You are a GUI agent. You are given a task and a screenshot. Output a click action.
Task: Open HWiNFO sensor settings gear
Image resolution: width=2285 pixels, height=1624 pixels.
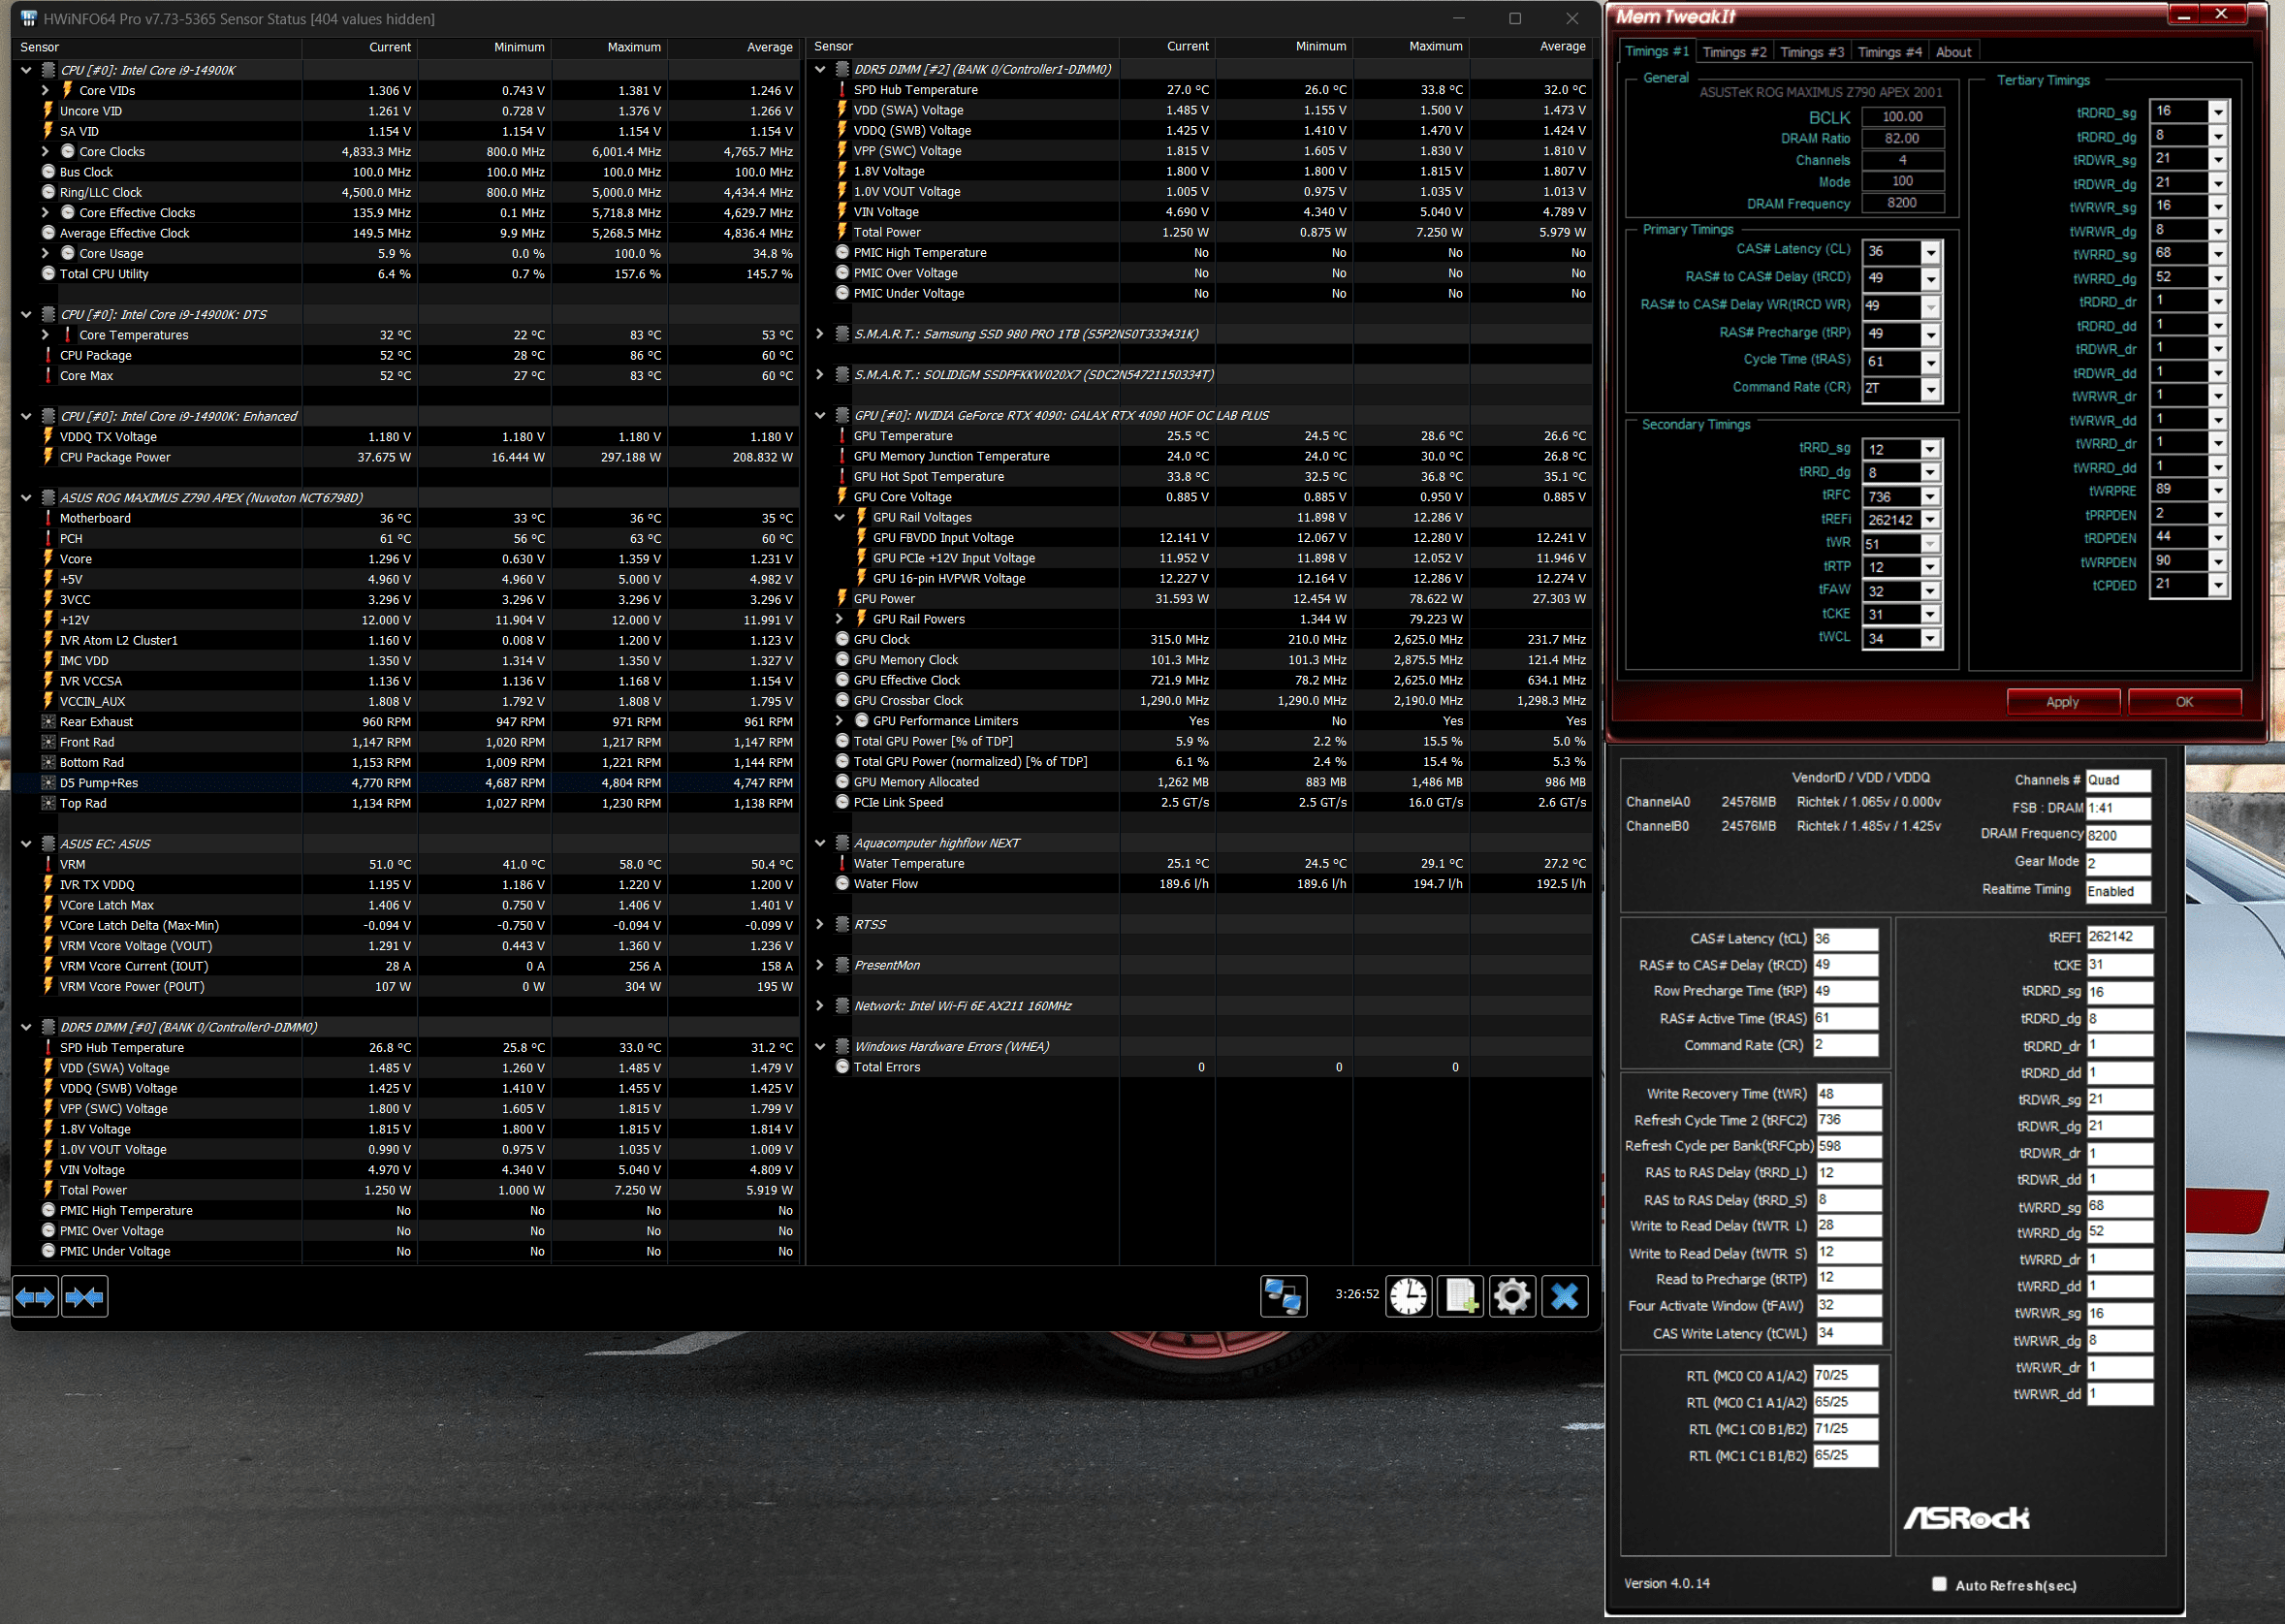click(x=1512, y=1296)
